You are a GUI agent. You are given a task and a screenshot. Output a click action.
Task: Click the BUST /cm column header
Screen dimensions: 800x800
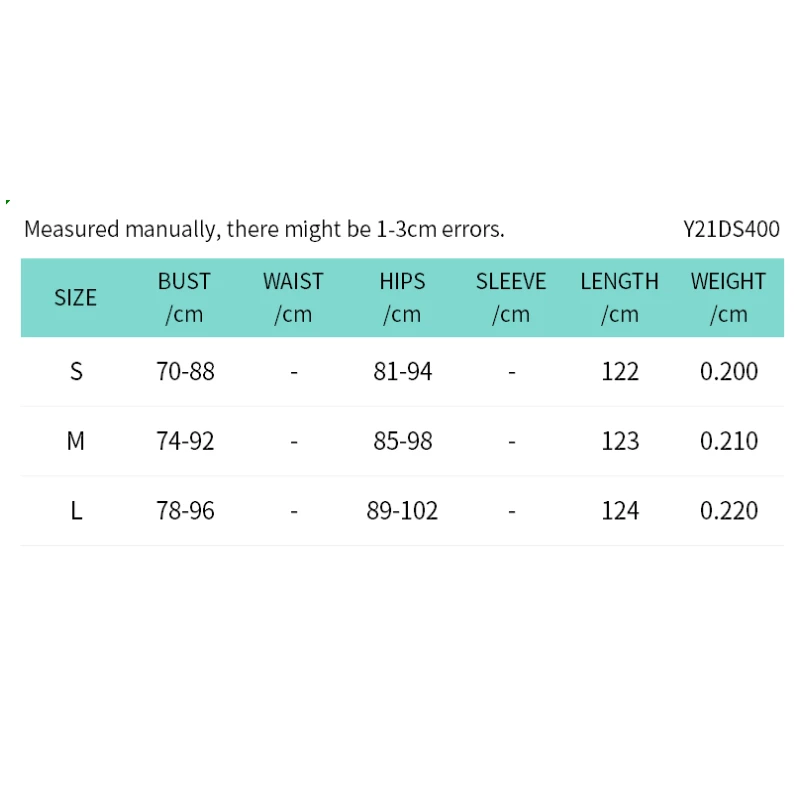point(185,297)
